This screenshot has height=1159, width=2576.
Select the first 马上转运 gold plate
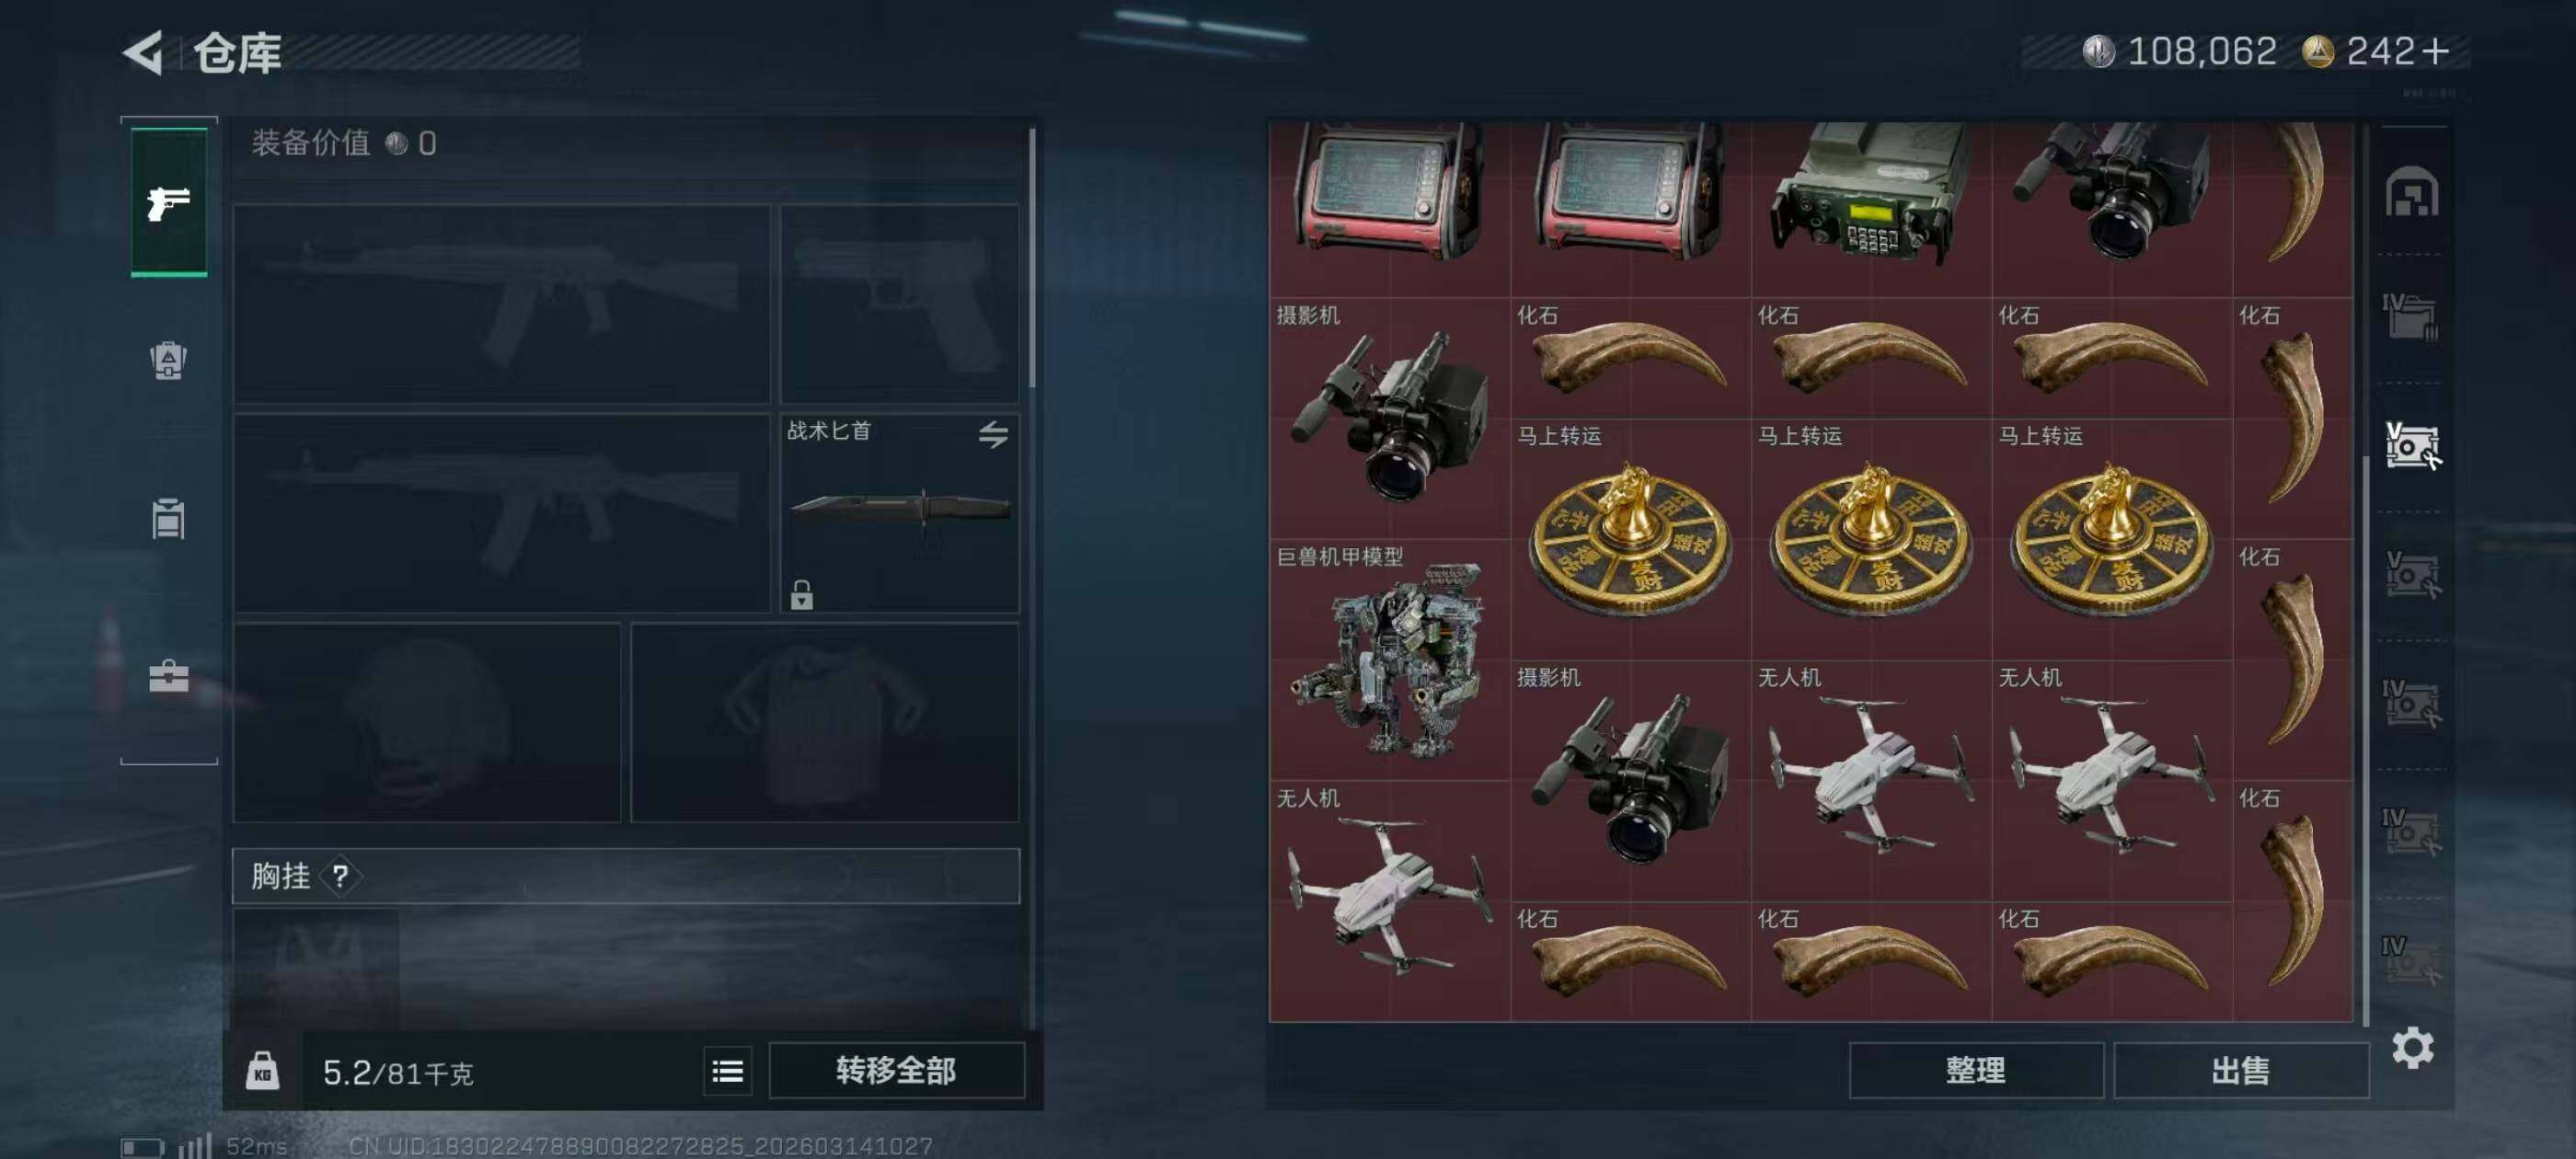tap(1630, 539)
